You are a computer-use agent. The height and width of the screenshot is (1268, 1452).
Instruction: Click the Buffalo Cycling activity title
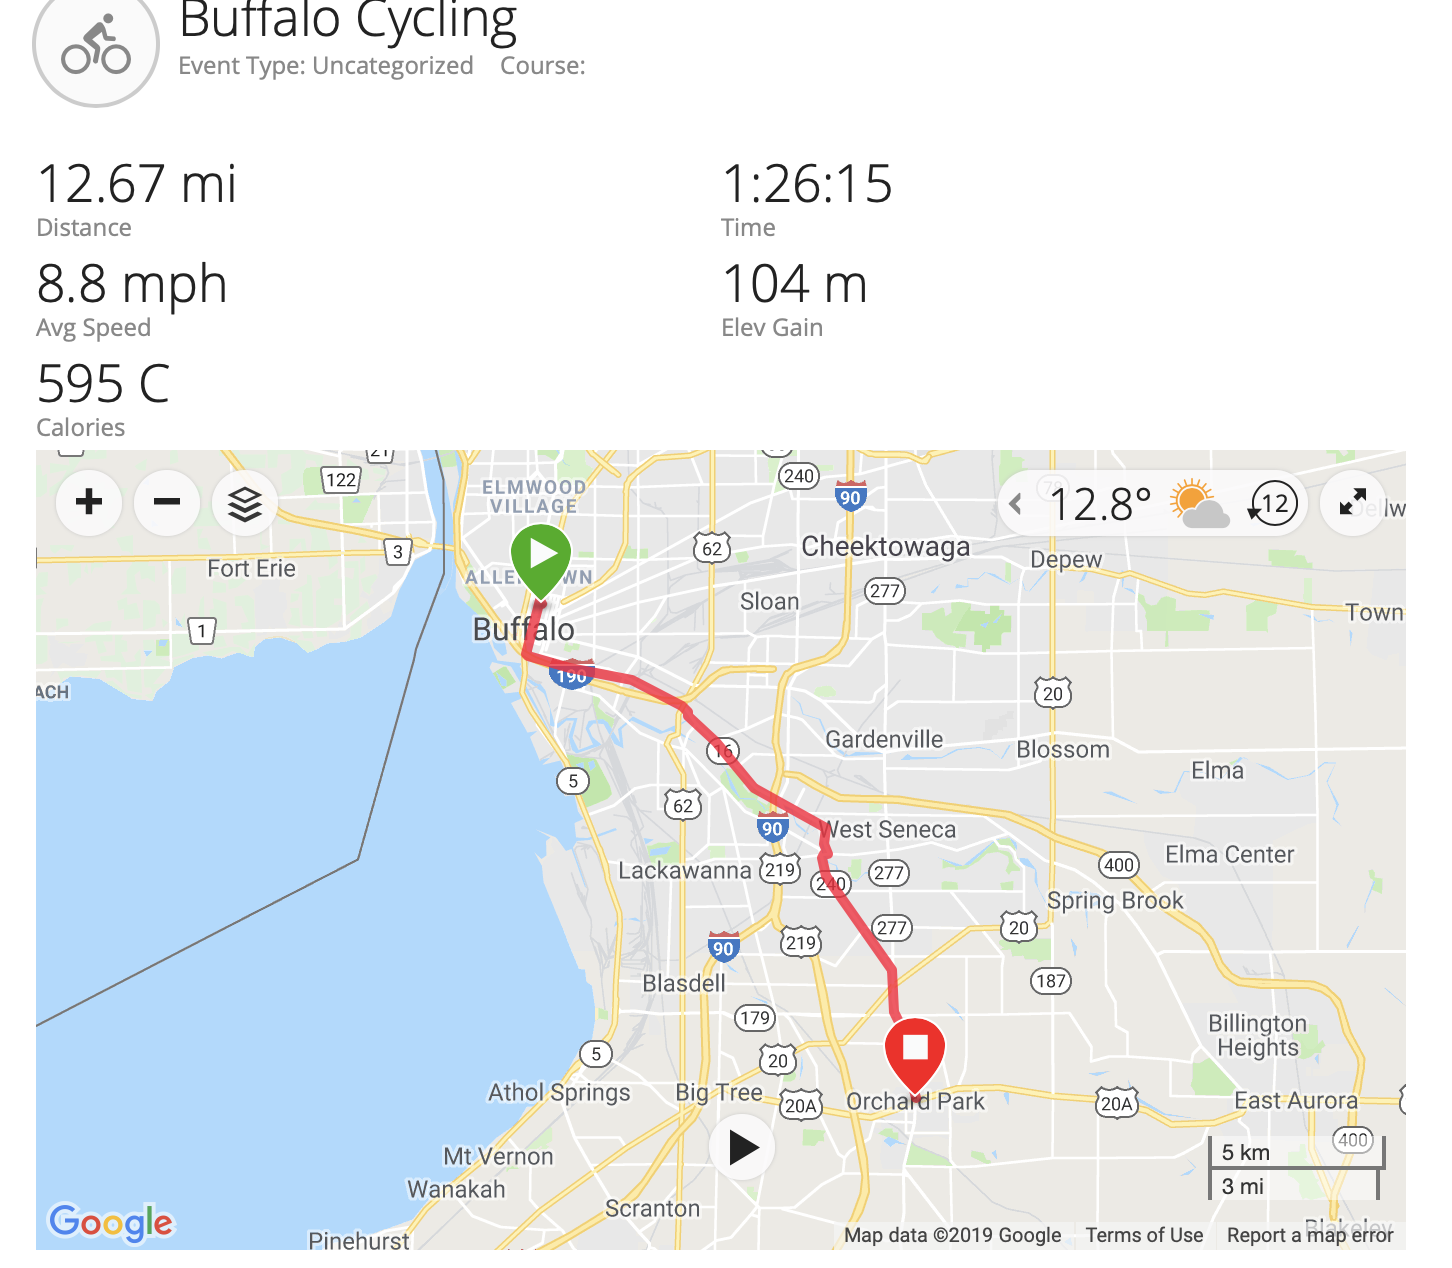[348, 22]
